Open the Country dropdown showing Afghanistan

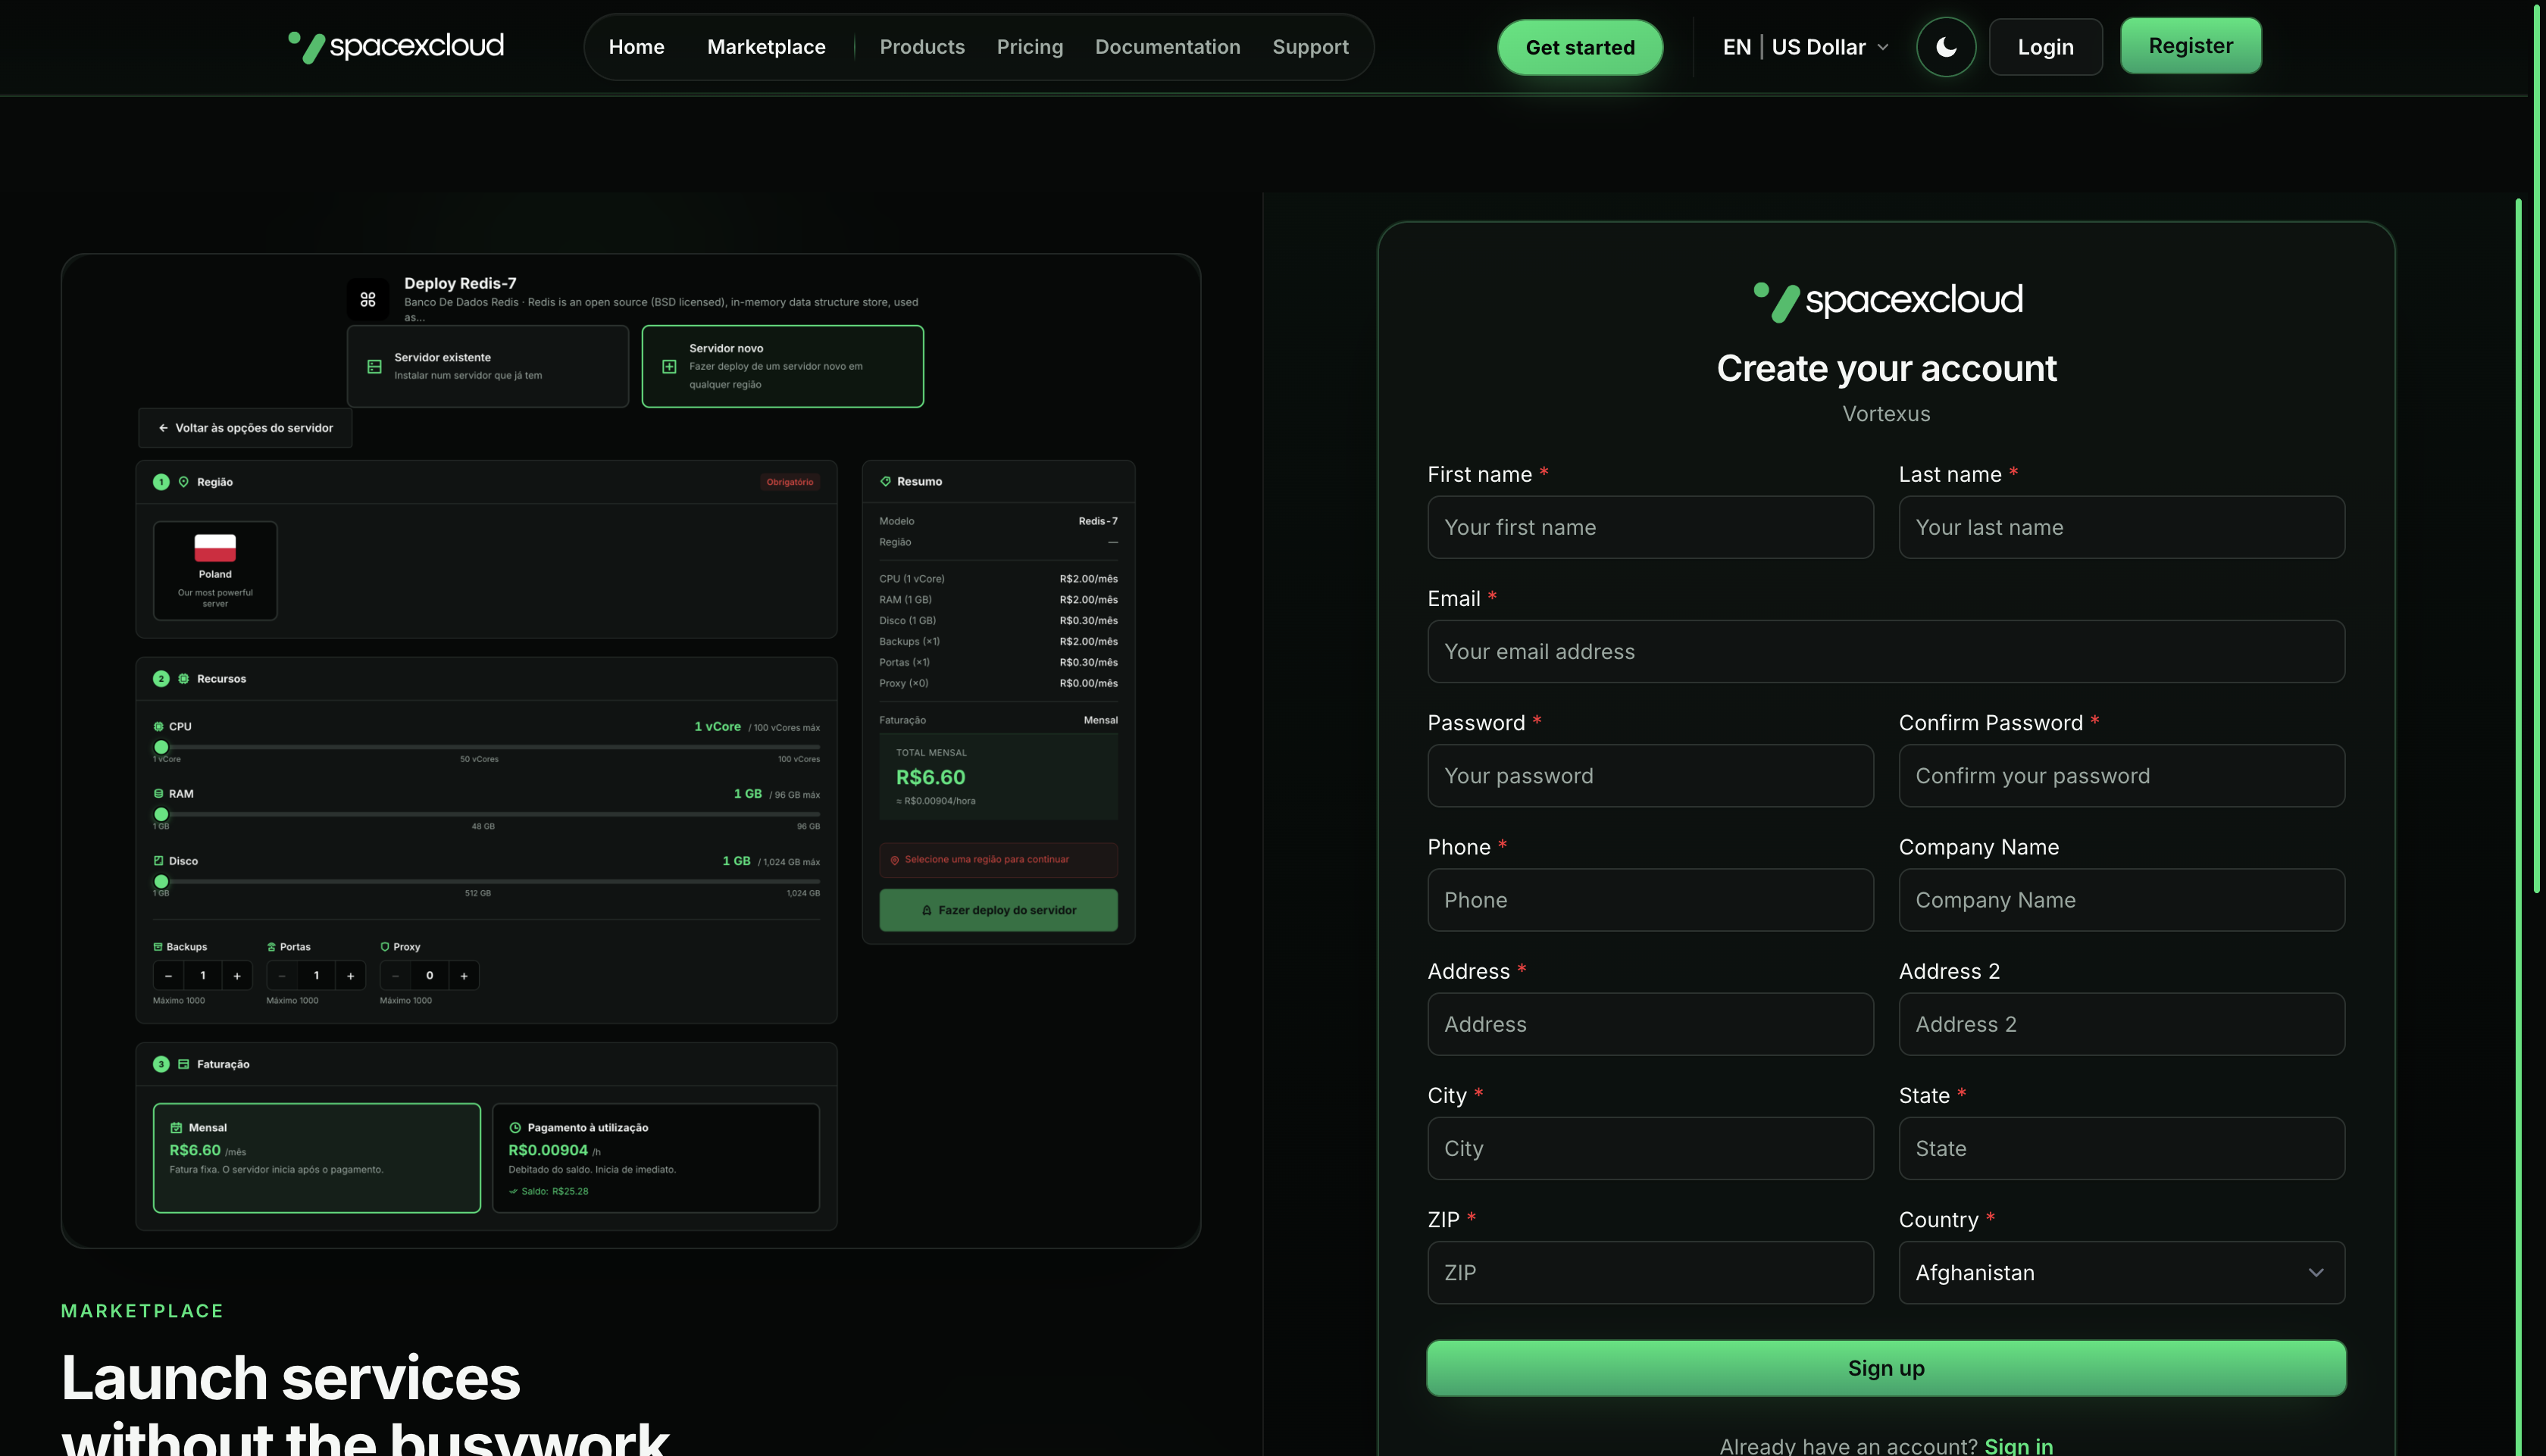click(x=2122, y=1273)
